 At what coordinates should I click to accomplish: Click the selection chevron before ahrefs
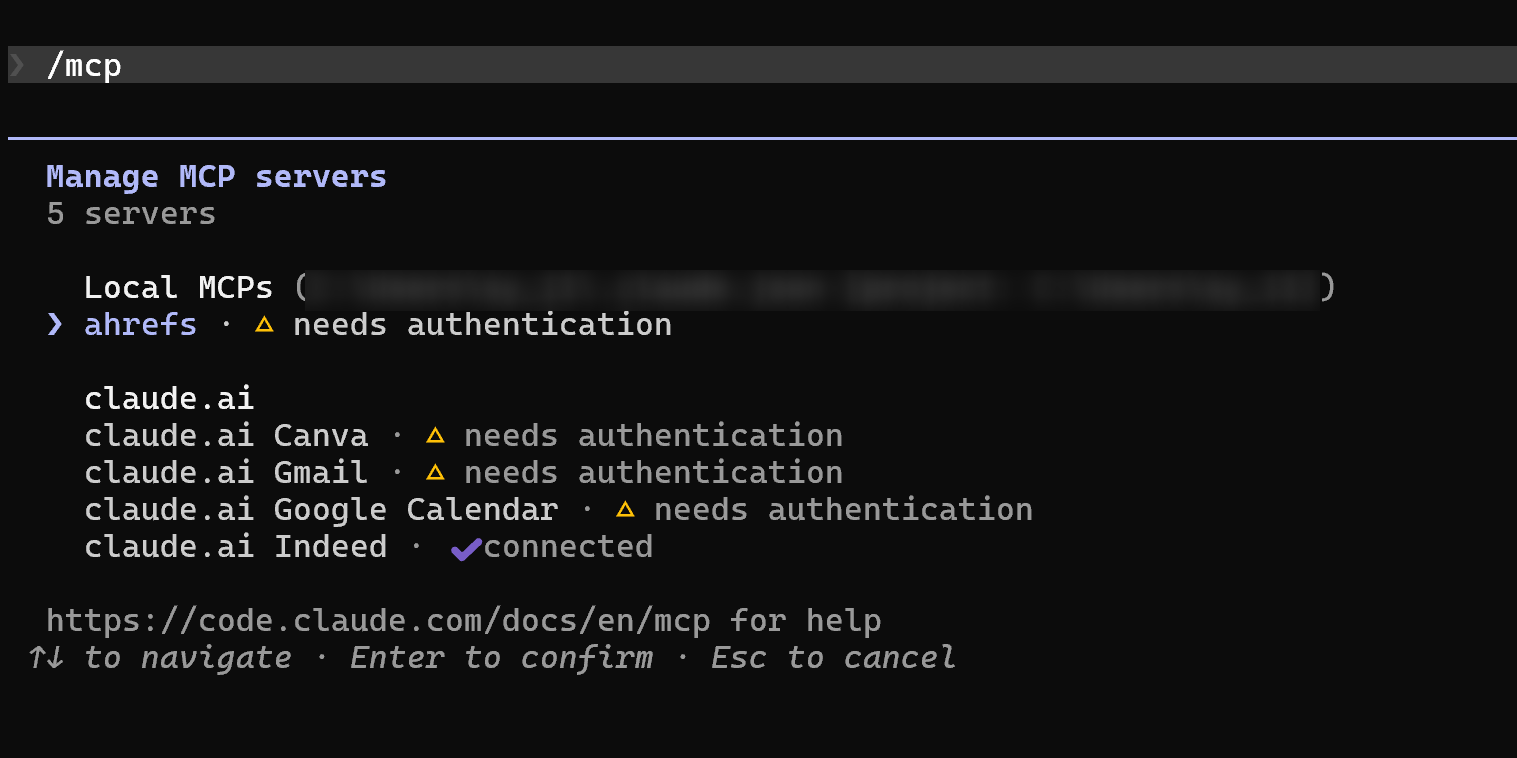[53, 324]
